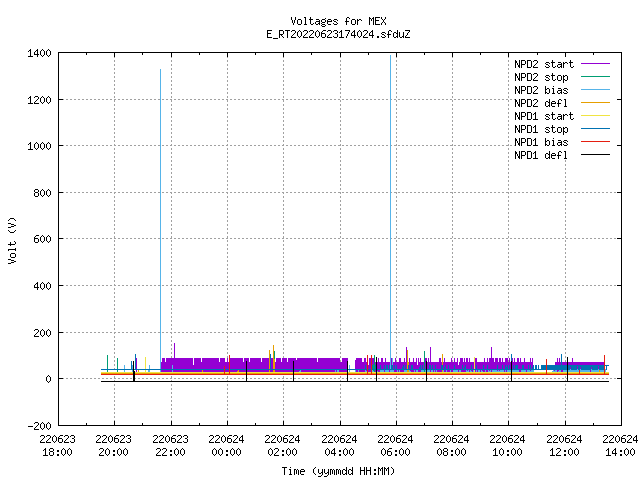The height and width of the screenshot is (480, 640).
Task: Click the 'NPD2 start' legend label
Action: point(544,64)
